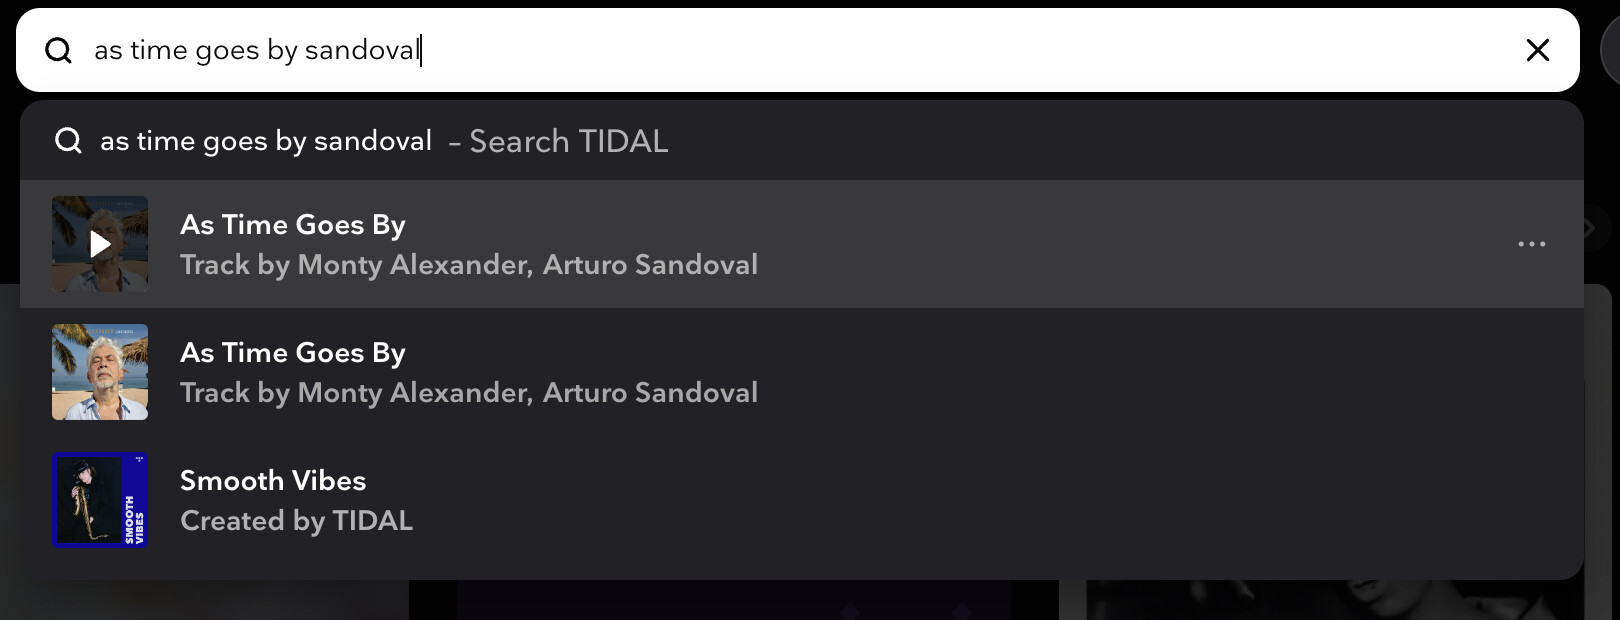
Task: Click the "Created by TIDAL" subtitle
Action: (x=296, y=521)
